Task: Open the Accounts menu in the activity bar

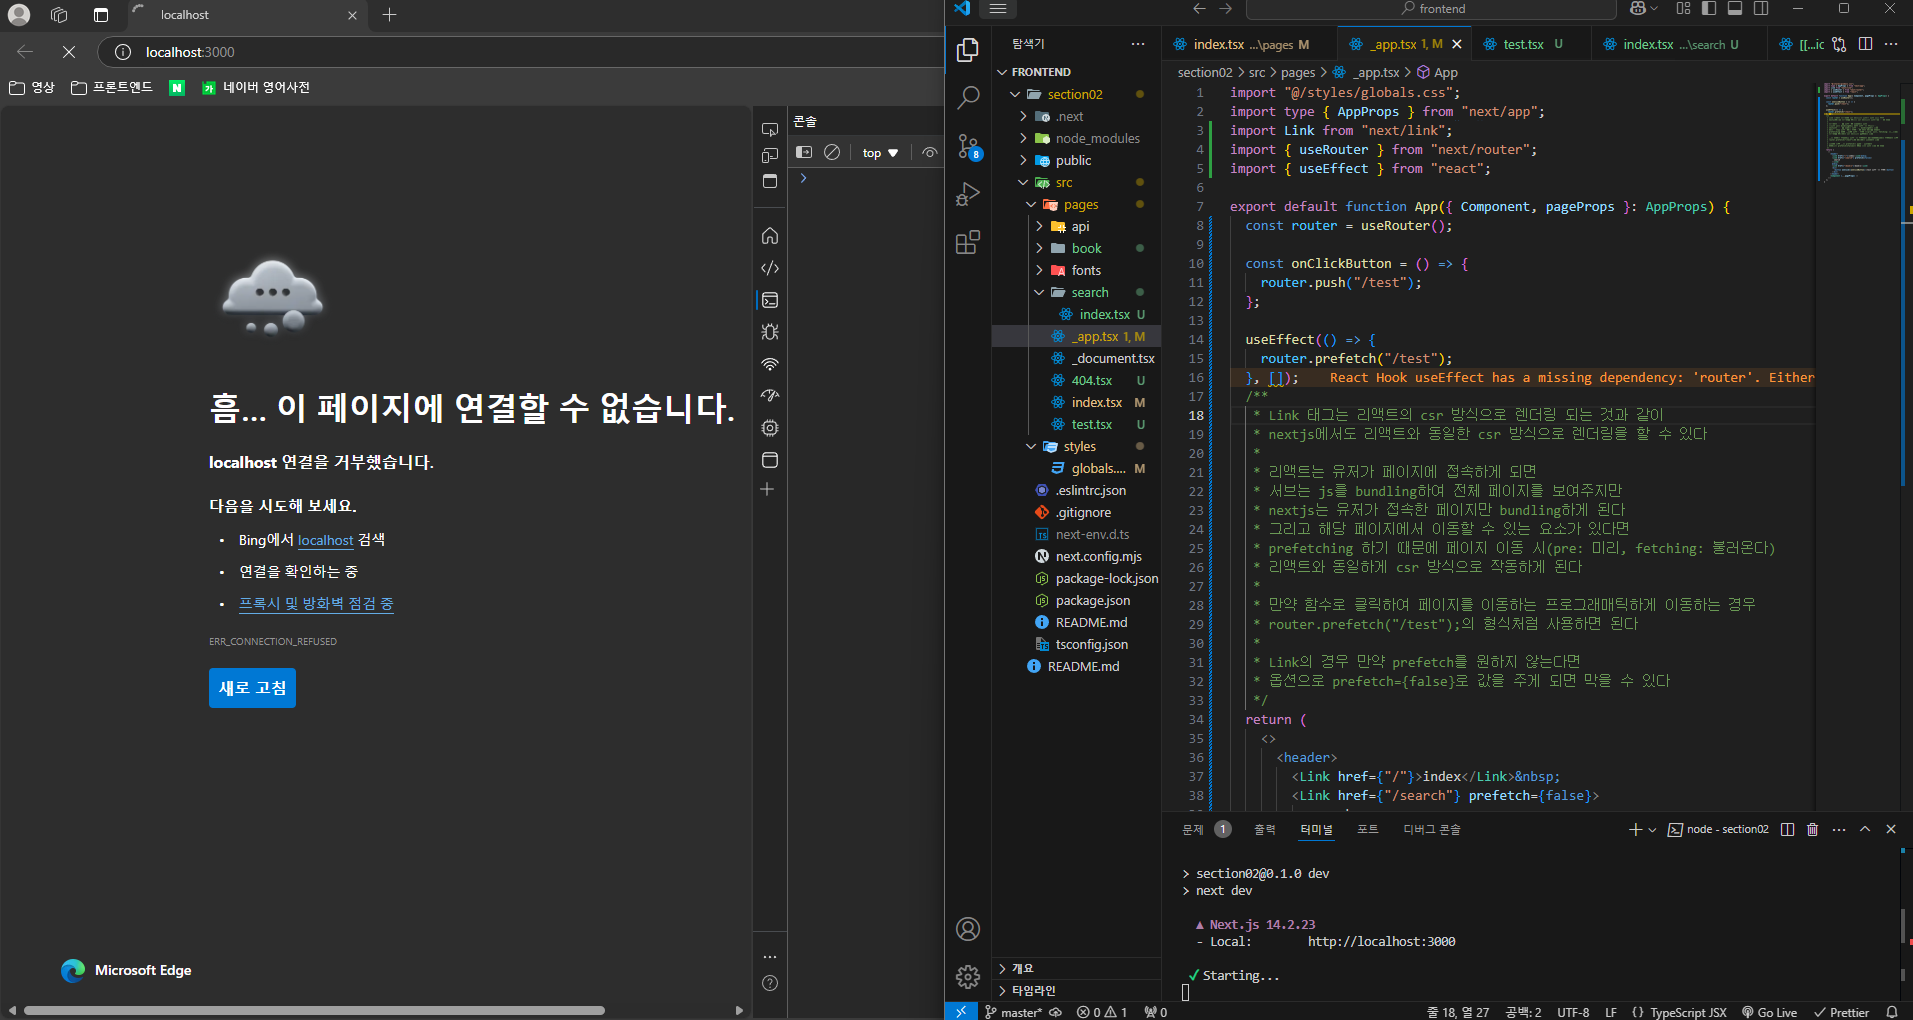Action: 967,929
